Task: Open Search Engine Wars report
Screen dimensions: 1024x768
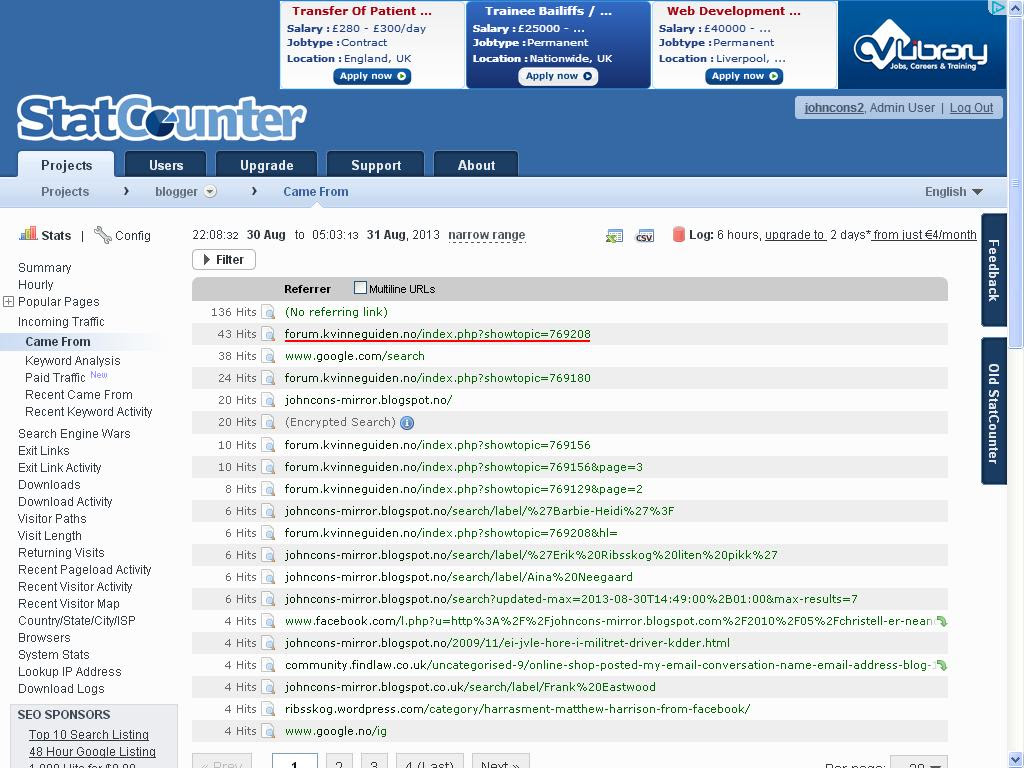Action: 74,434
